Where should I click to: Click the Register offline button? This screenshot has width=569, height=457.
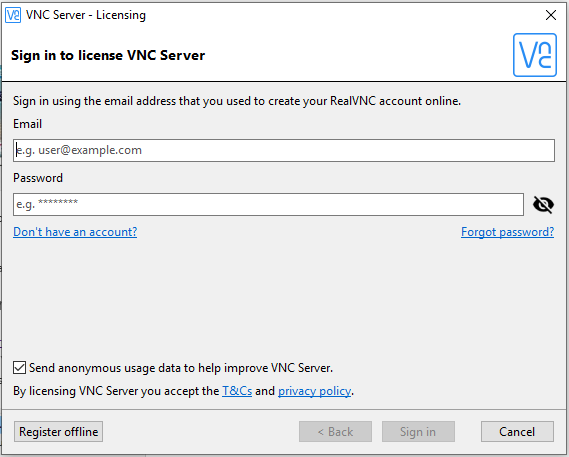[x=58, y=432]
